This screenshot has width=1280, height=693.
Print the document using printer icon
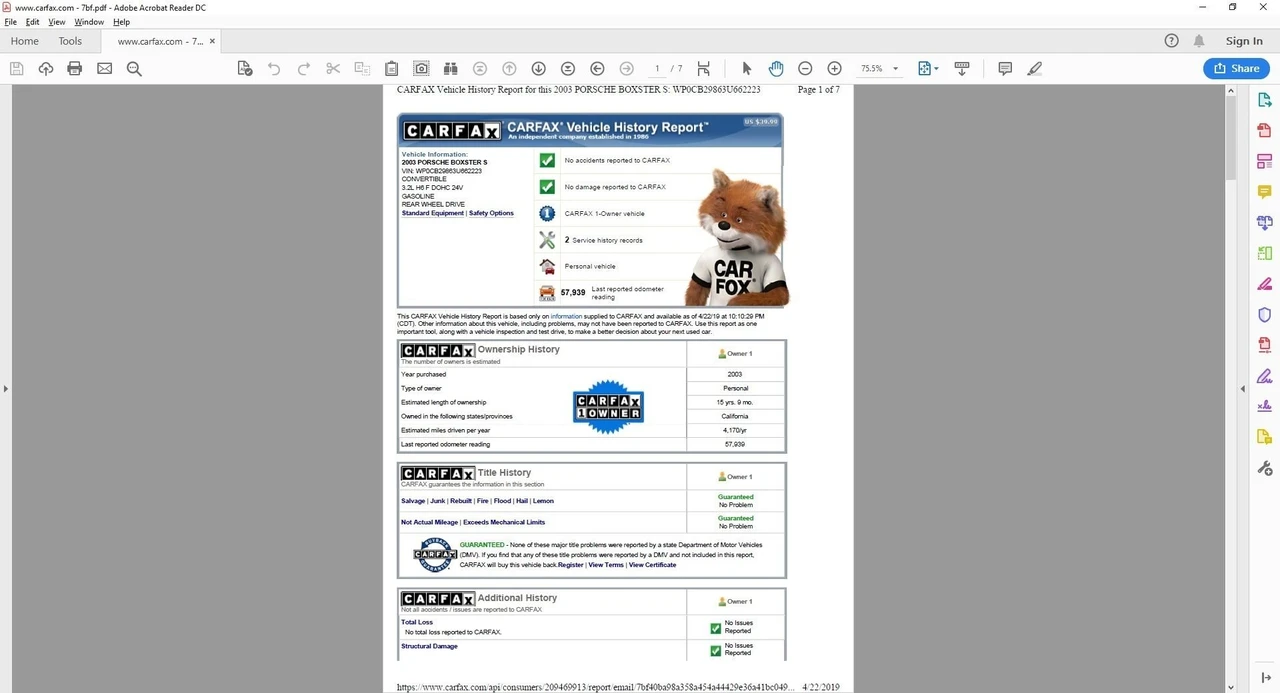[75, 69]
